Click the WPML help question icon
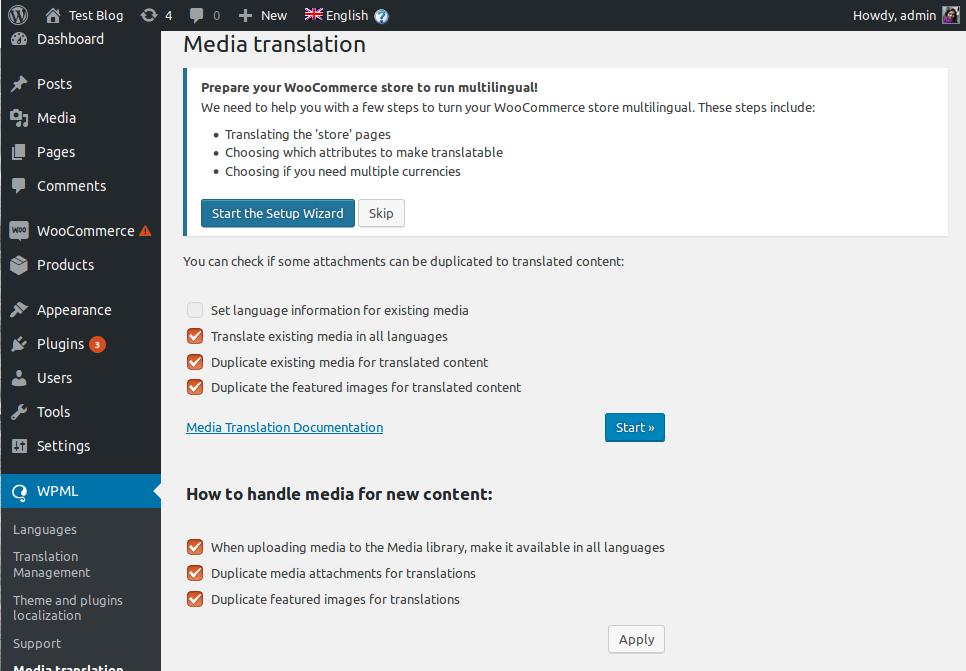 click(x=381, y=16)
